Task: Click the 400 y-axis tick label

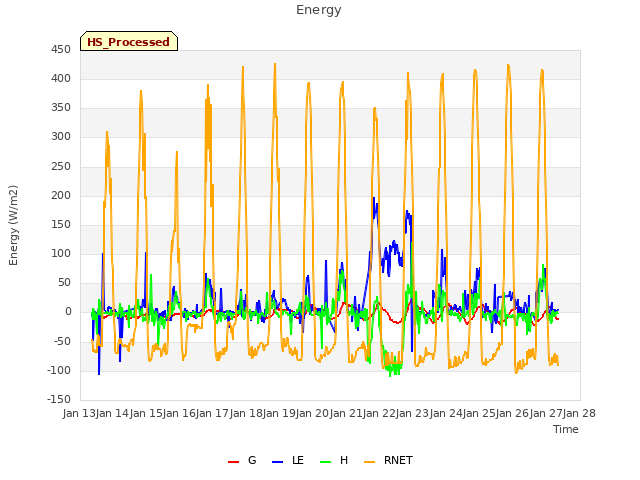Action: tap(61, 79)
